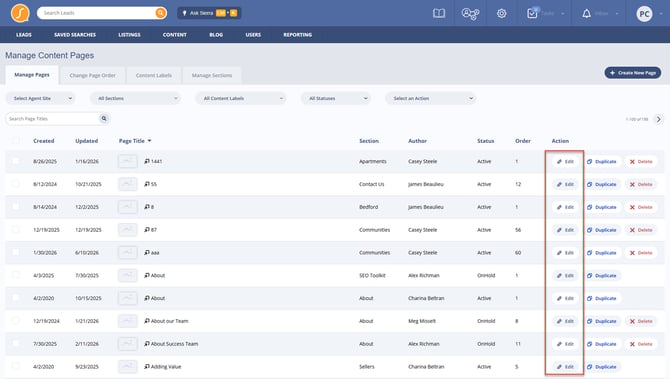Open the Select an Action dropdown
This screenshot has width=670, height=379.
click(431, 98)
